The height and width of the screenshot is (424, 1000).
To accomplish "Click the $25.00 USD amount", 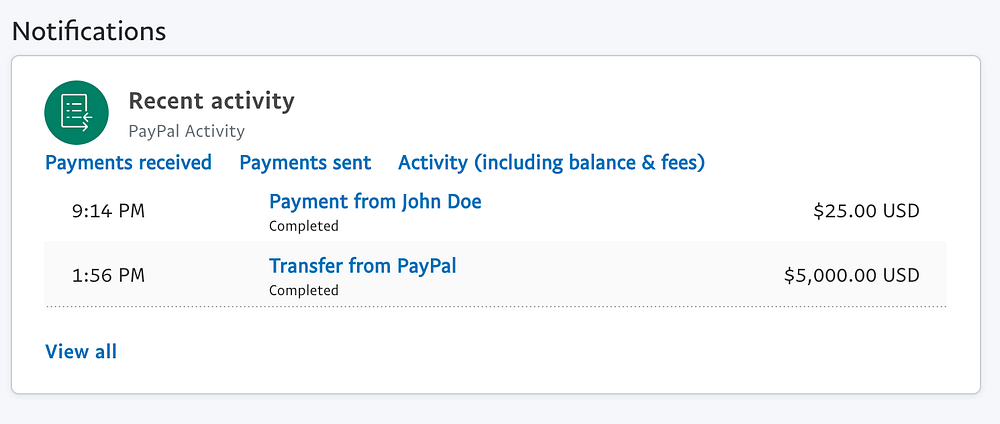I will [x=865, y=211].
